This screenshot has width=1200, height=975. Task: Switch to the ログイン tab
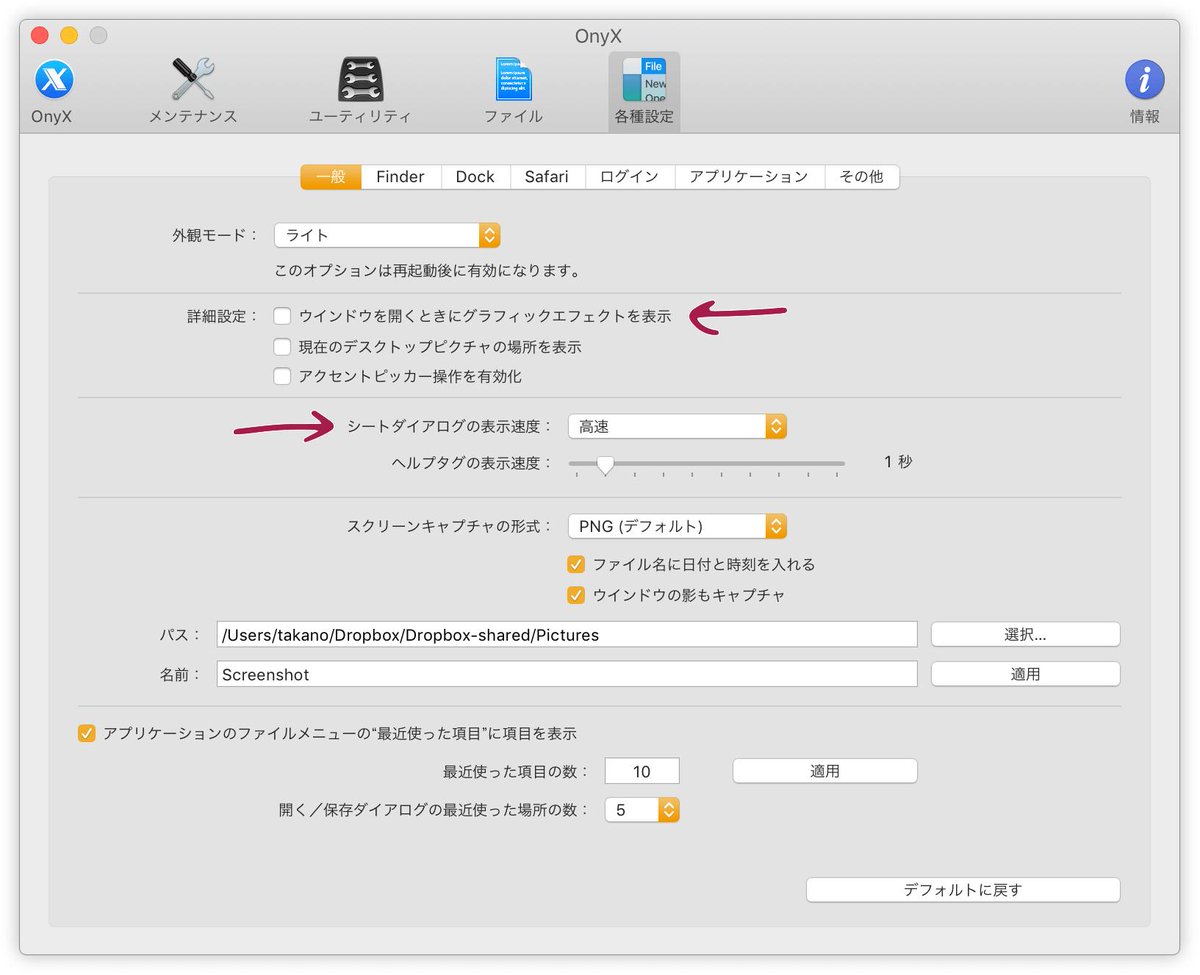[x=630, y=177]
